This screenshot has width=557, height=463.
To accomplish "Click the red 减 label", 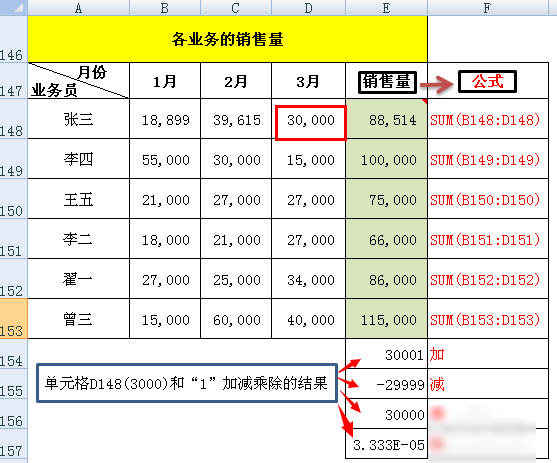I will click(437, 384).
